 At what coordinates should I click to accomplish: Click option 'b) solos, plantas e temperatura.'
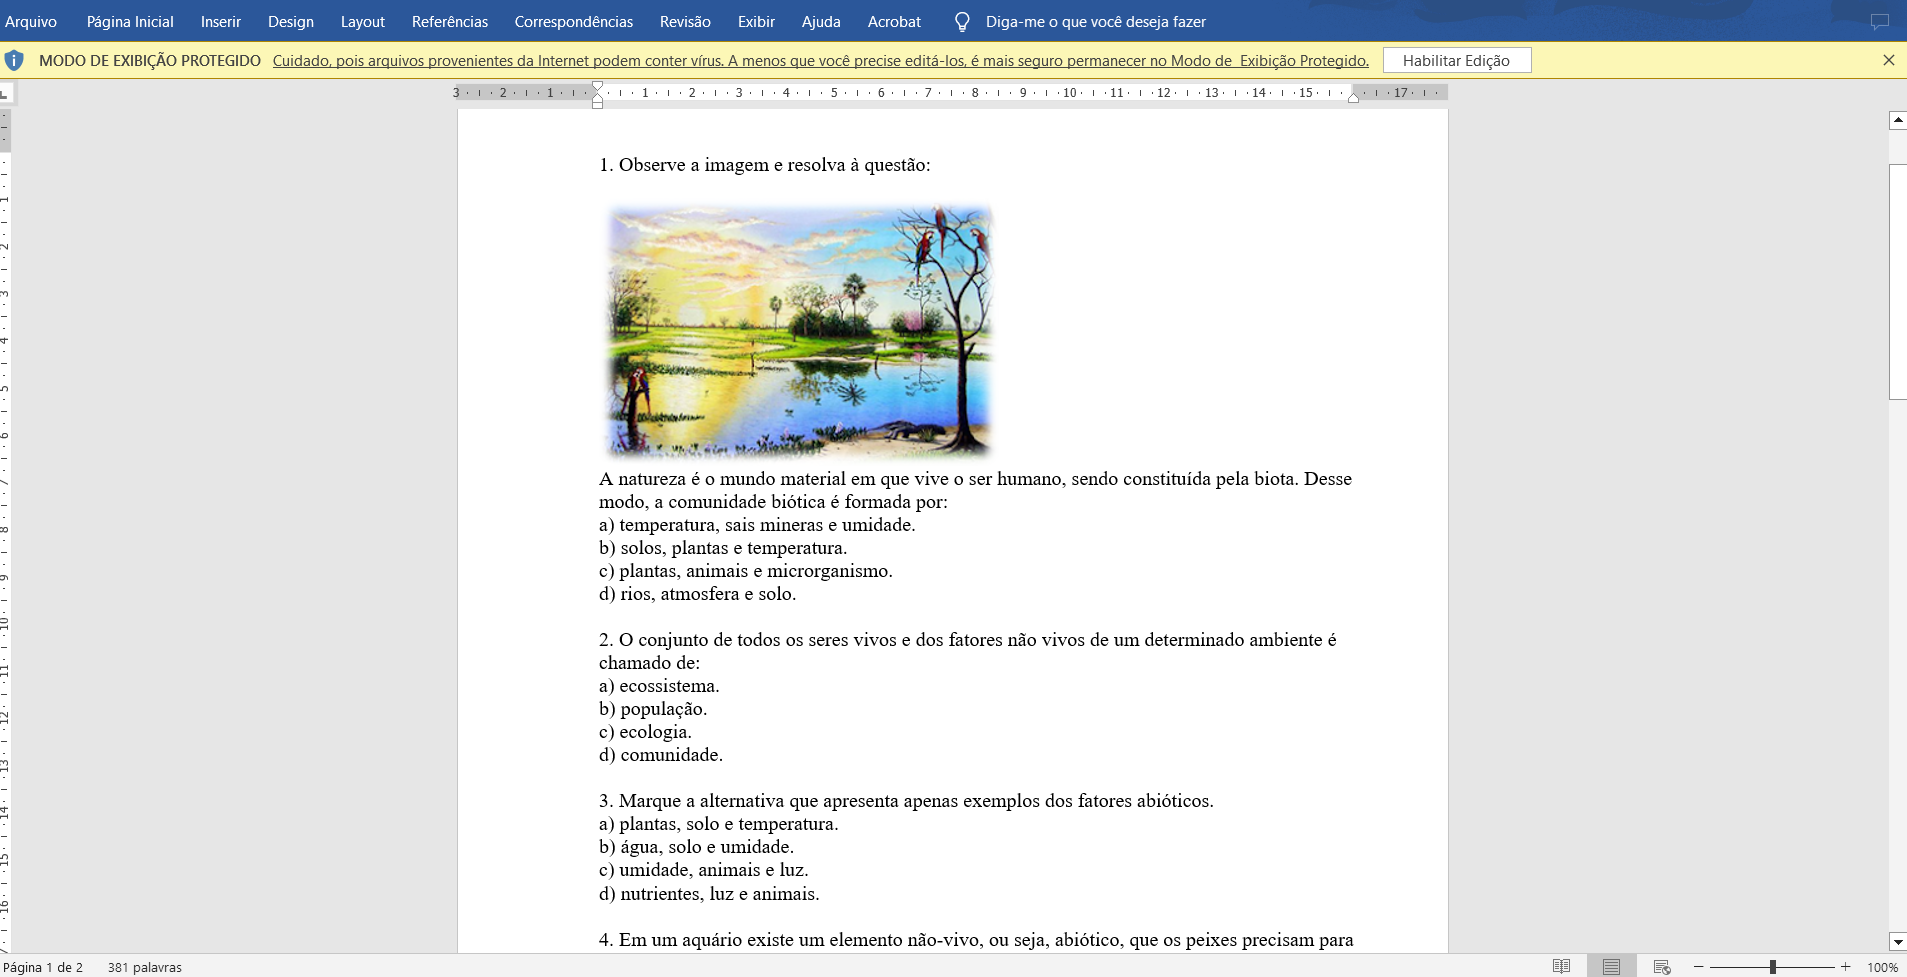click(723, 548)
